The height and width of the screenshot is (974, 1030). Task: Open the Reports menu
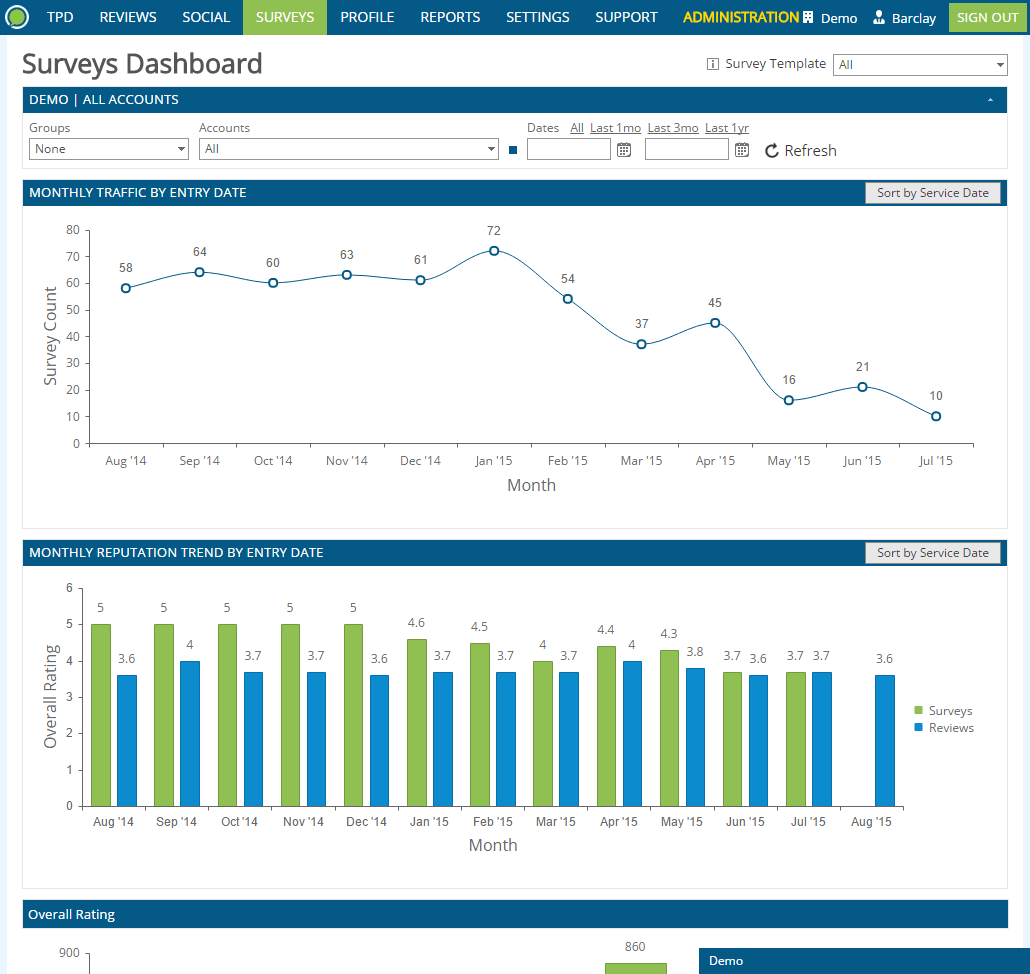450,17
